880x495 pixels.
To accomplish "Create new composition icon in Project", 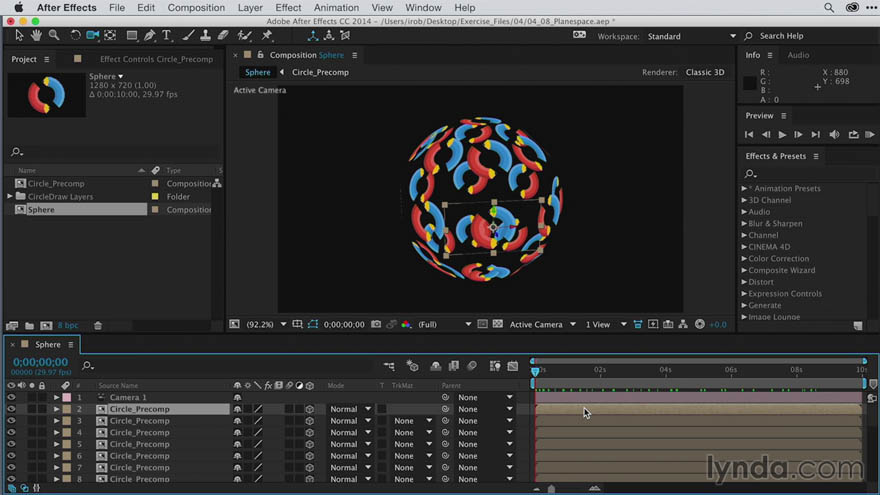I will click(x=46, y=326).
